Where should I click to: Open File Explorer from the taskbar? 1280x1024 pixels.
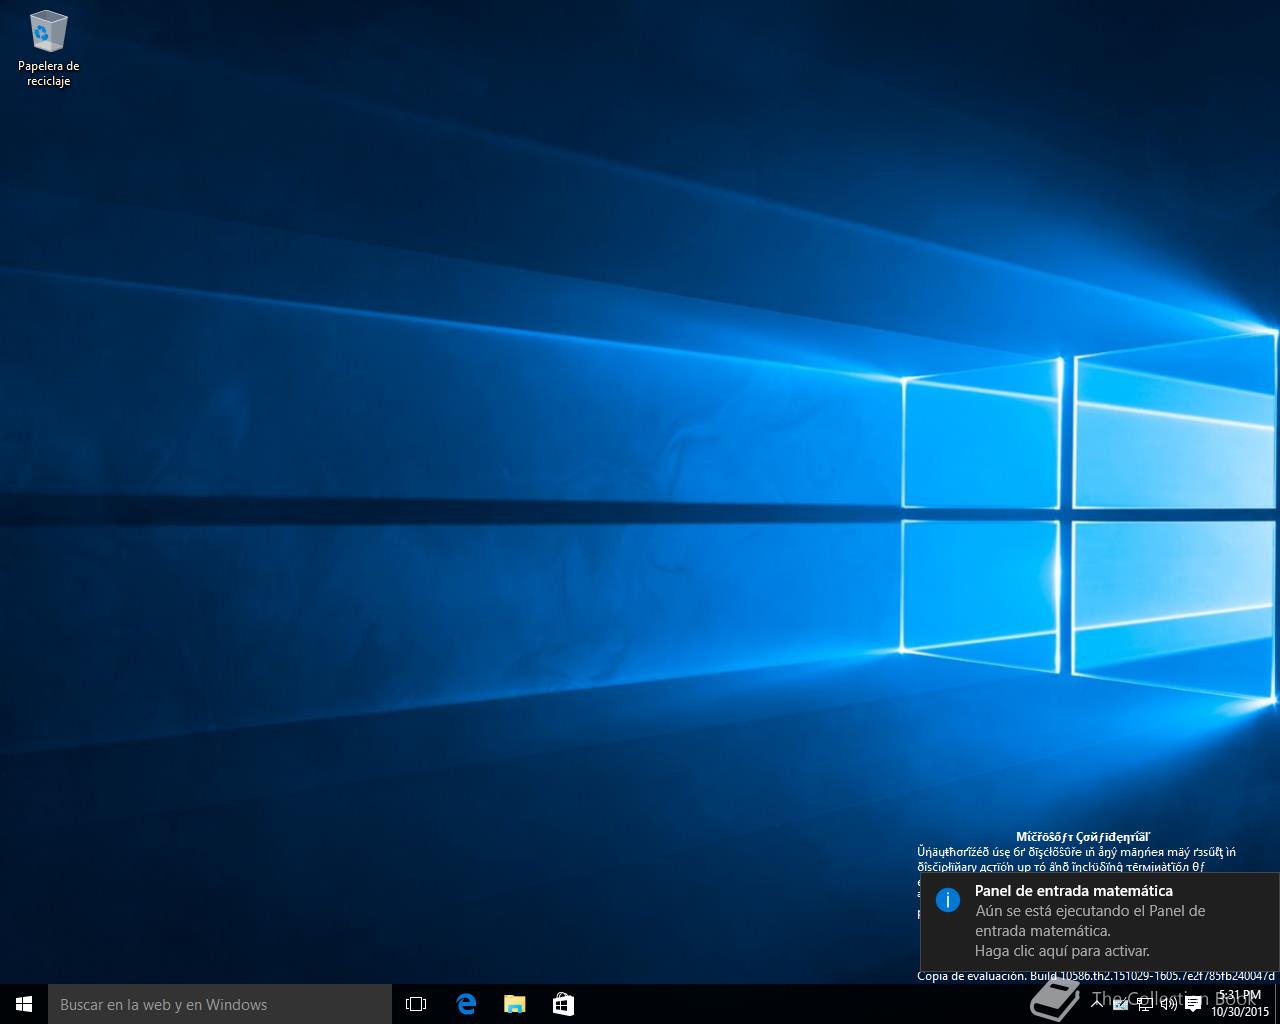pyautogui.click(x=514, y=1004)
